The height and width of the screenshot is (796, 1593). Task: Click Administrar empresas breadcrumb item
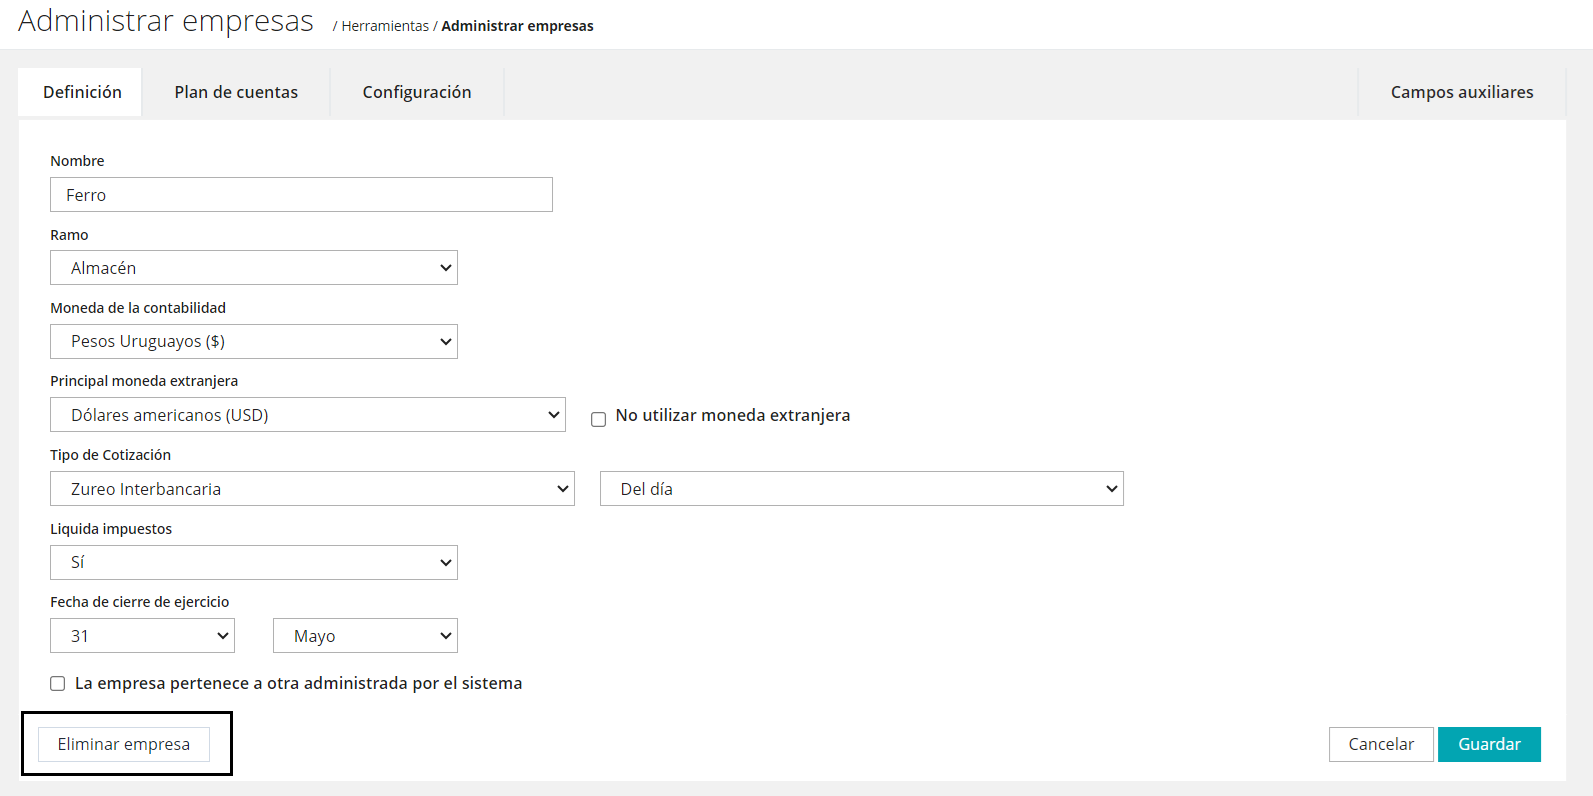pos(517,26)
